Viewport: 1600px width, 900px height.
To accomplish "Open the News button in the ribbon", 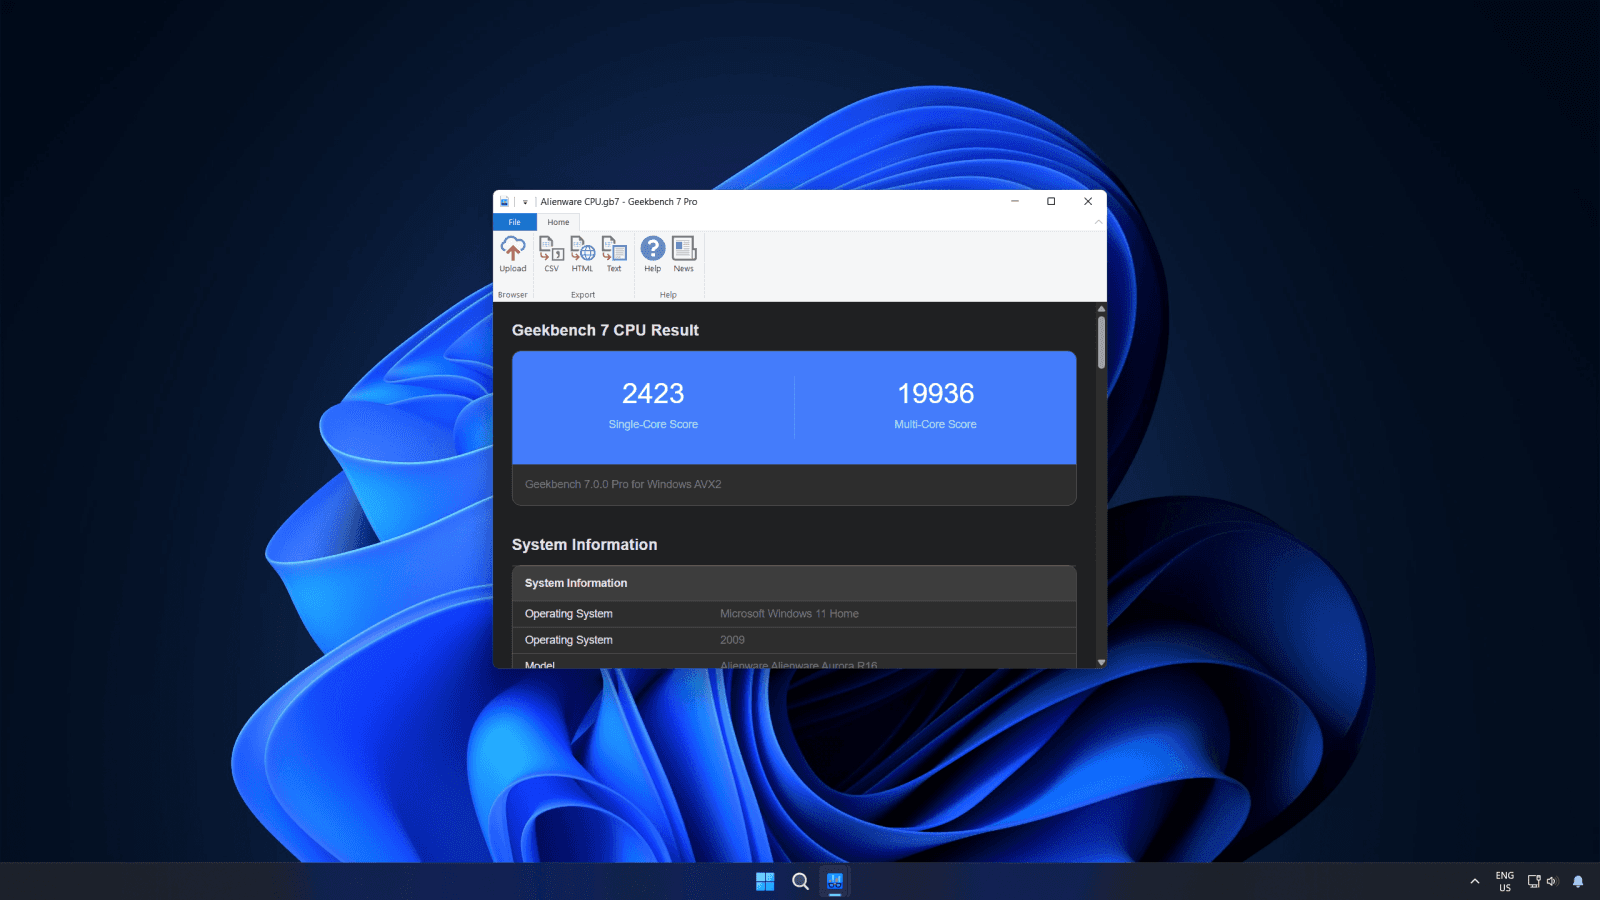I will 684,254.
